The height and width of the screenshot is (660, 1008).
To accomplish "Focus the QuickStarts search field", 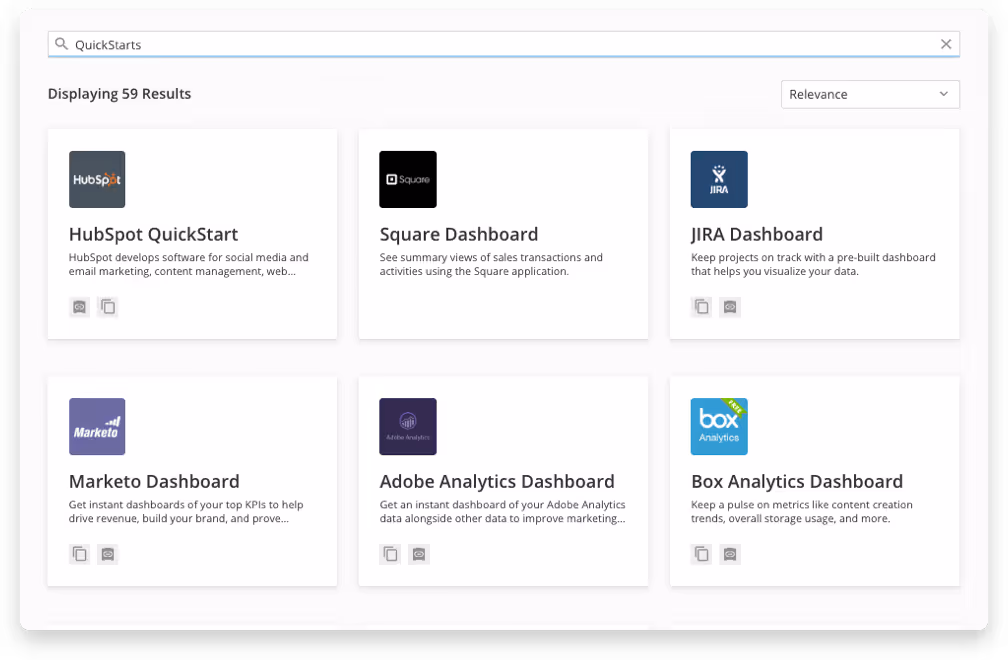I will (503, 44).
